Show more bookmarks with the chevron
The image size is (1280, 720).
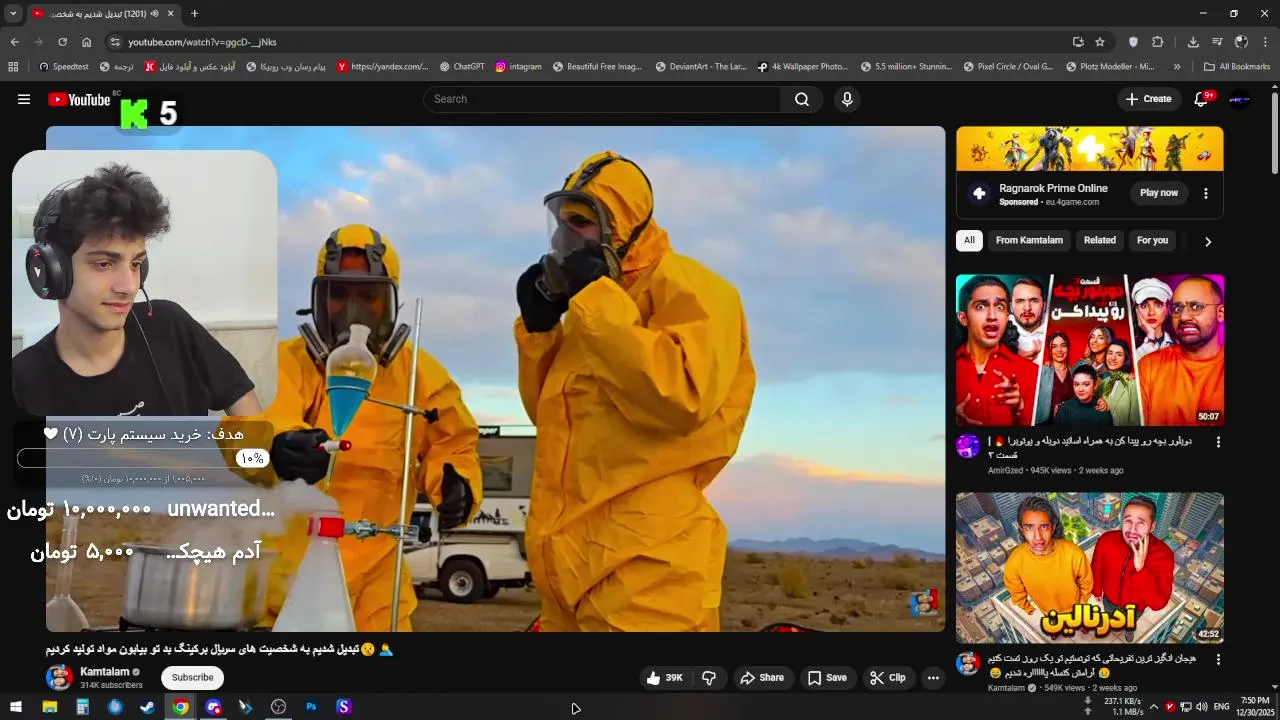(1177, 67)
